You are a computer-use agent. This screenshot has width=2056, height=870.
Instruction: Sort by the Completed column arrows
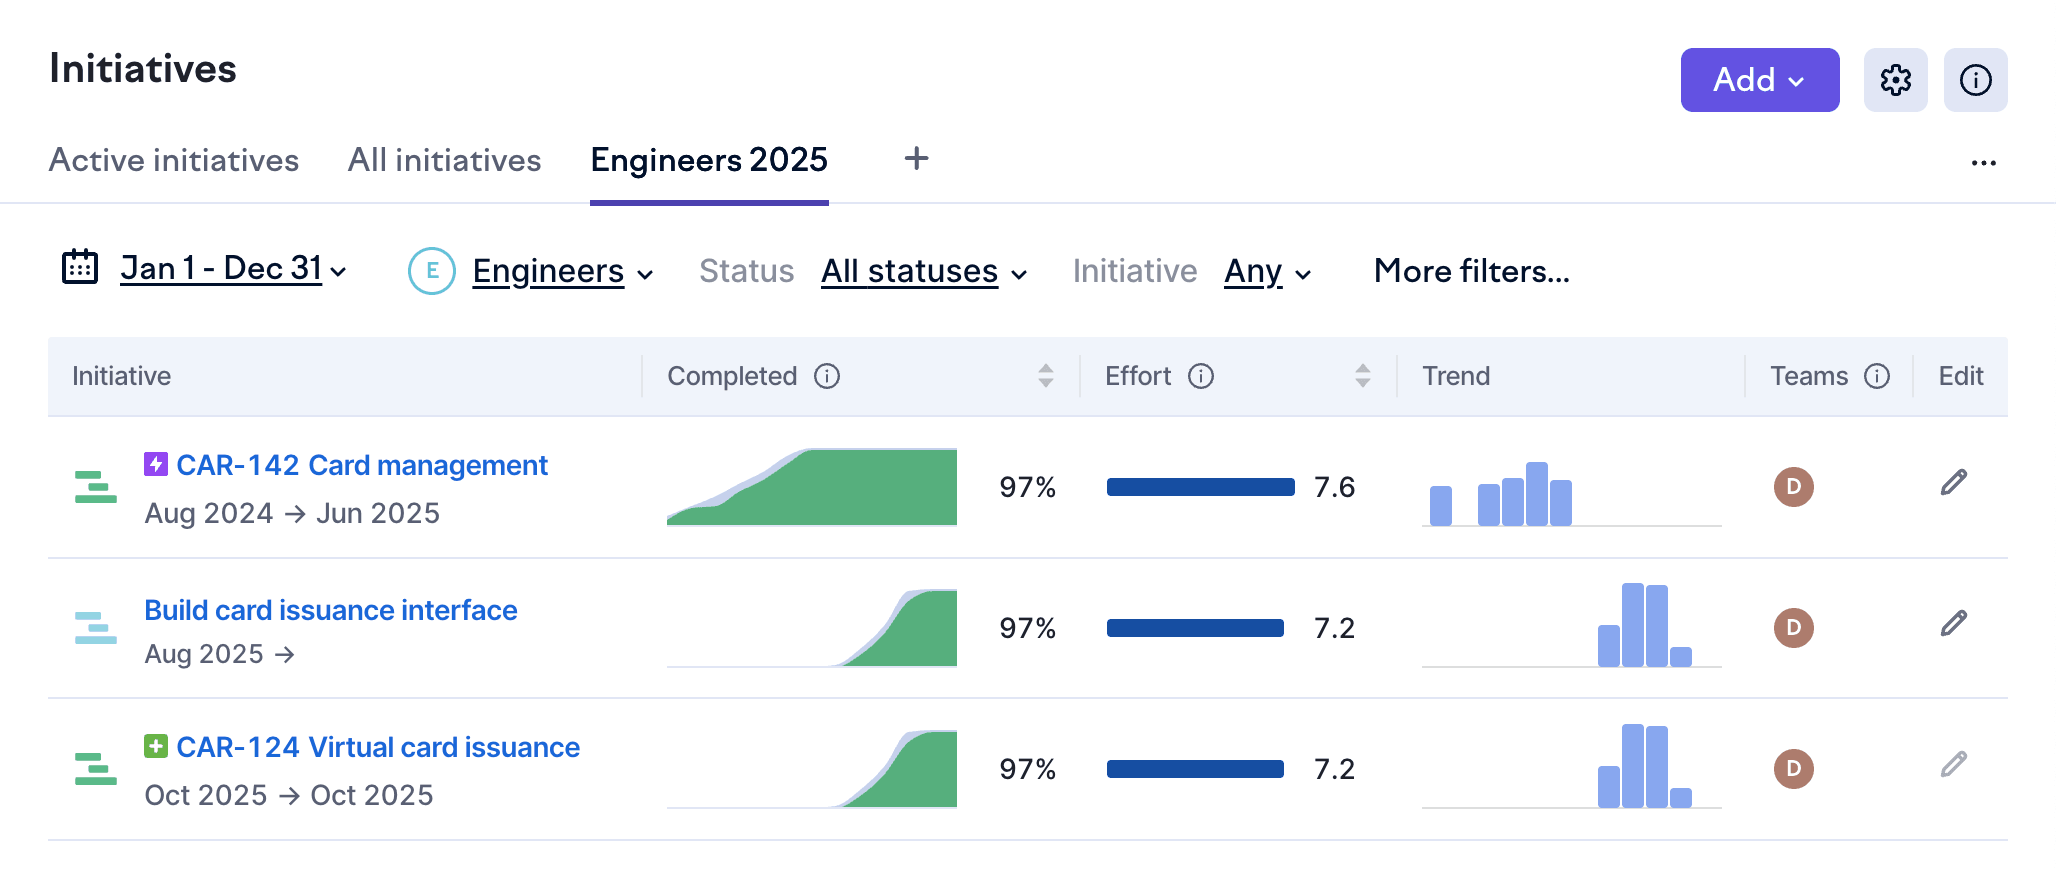pos(1046,376)
